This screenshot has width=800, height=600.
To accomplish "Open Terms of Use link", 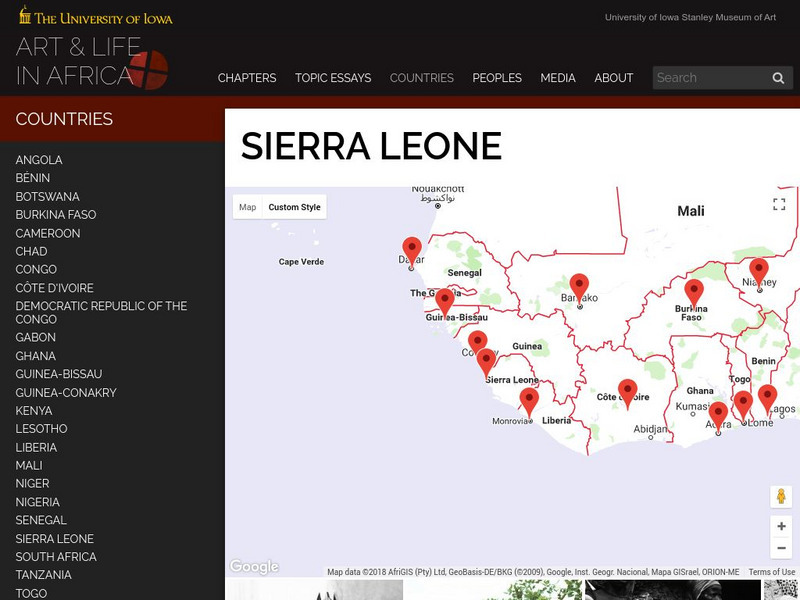I will tap(771, 572).
